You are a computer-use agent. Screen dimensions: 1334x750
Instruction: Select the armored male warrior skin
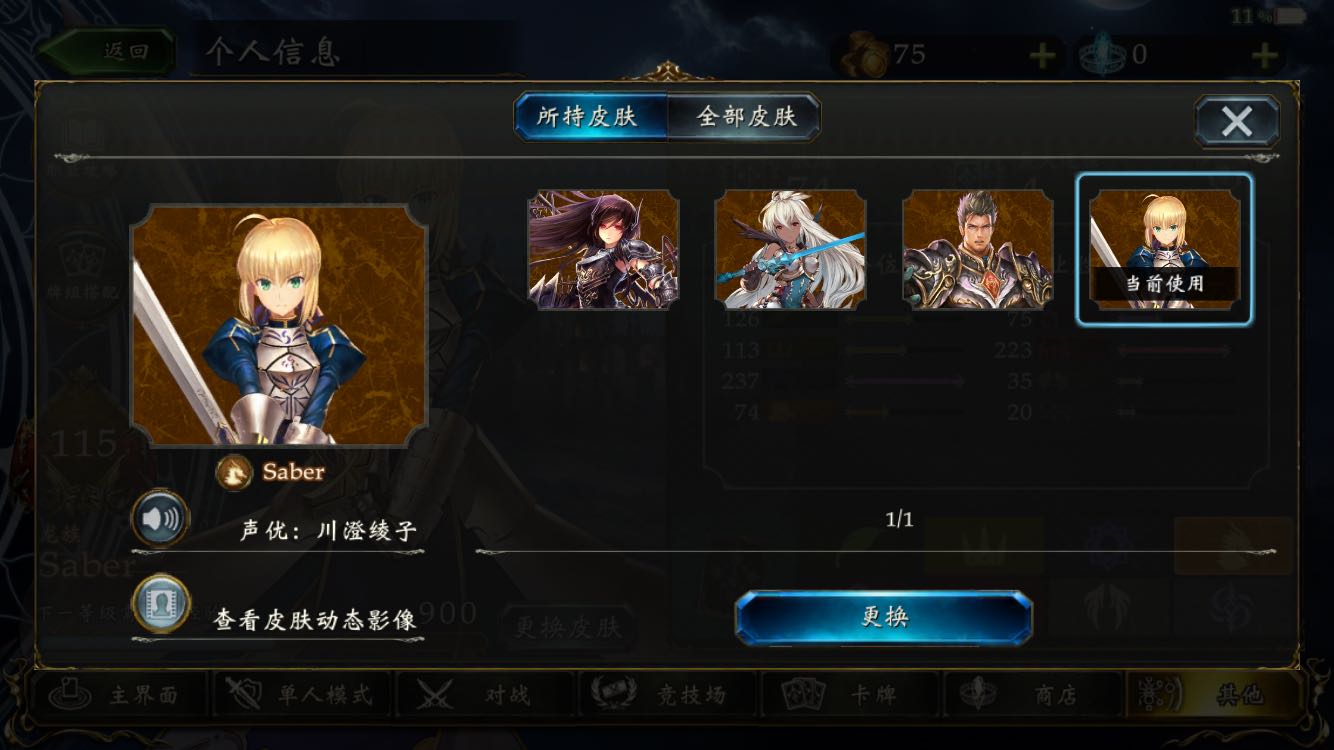(x=977, y=249)
